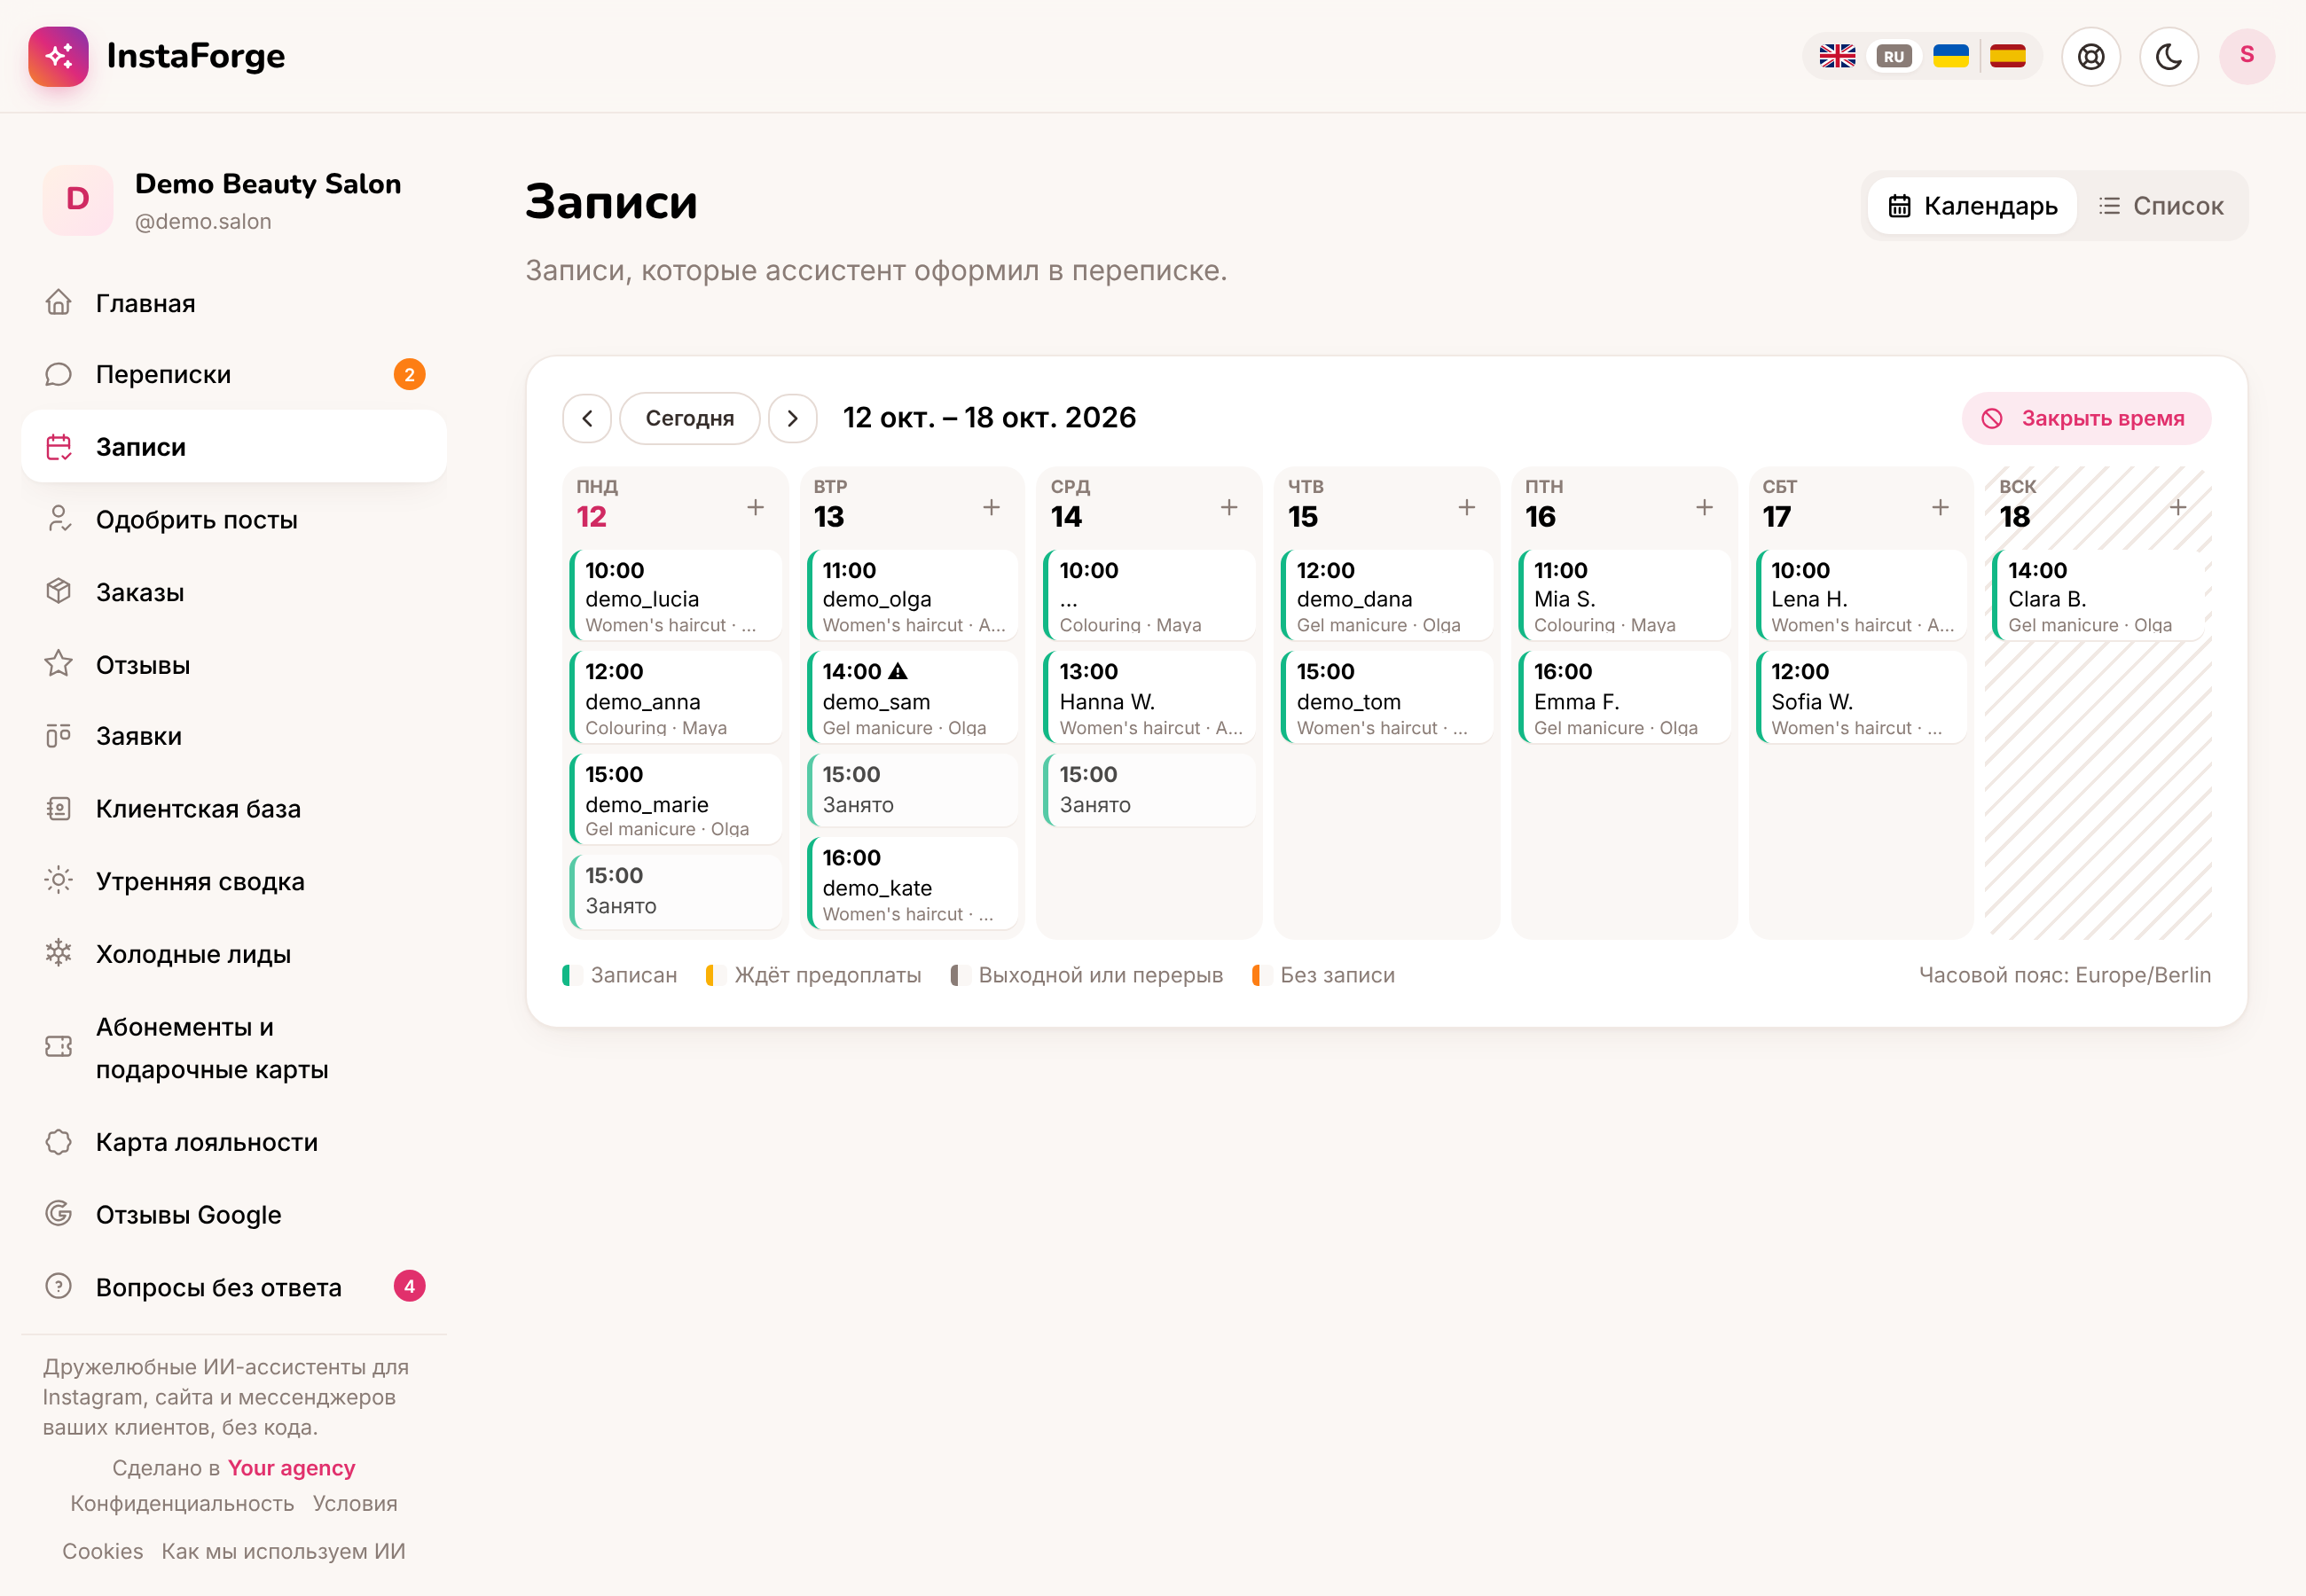Open the user avatar S menu
Viewport: 2306px width, 1596px height.
(x=2246, y=56)
